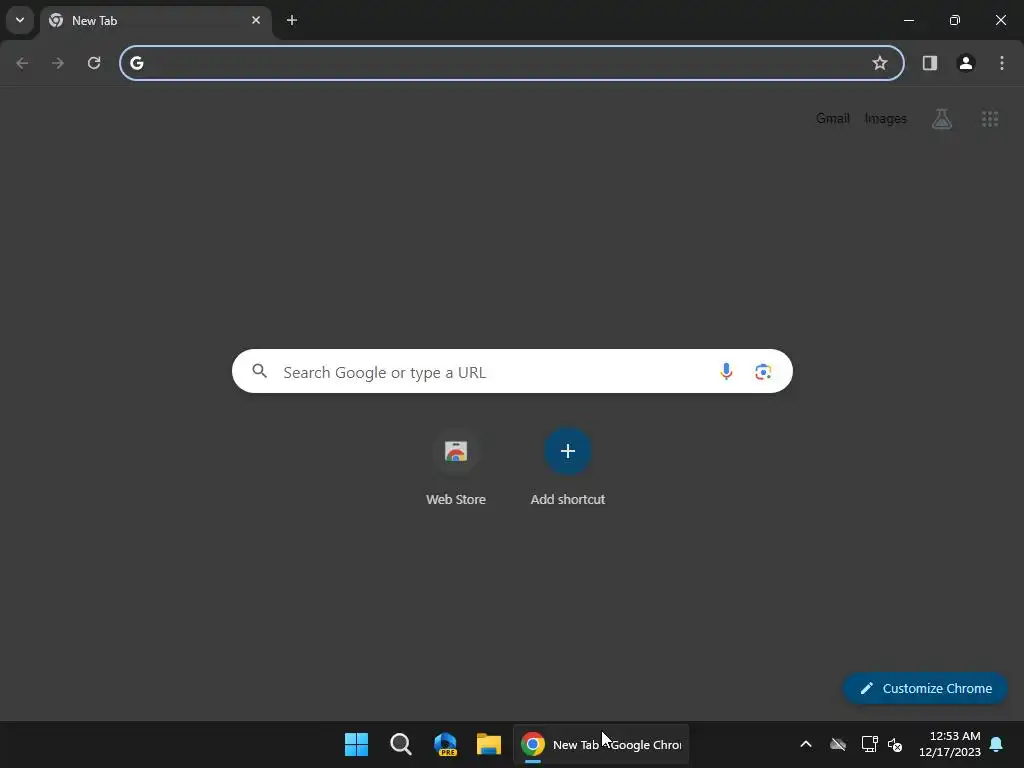Image resolution: width=1024 pixels, height=768 pixels.
Task: Open File Explorer from taskbar
Action: [488, 744]
